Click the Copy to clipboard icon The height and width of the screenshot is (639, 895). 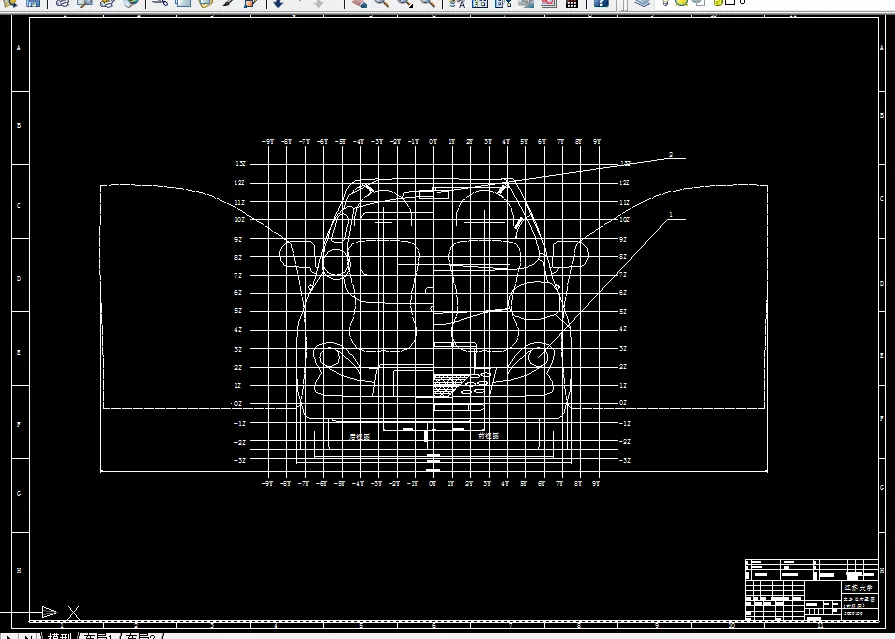tap(183, 3)
